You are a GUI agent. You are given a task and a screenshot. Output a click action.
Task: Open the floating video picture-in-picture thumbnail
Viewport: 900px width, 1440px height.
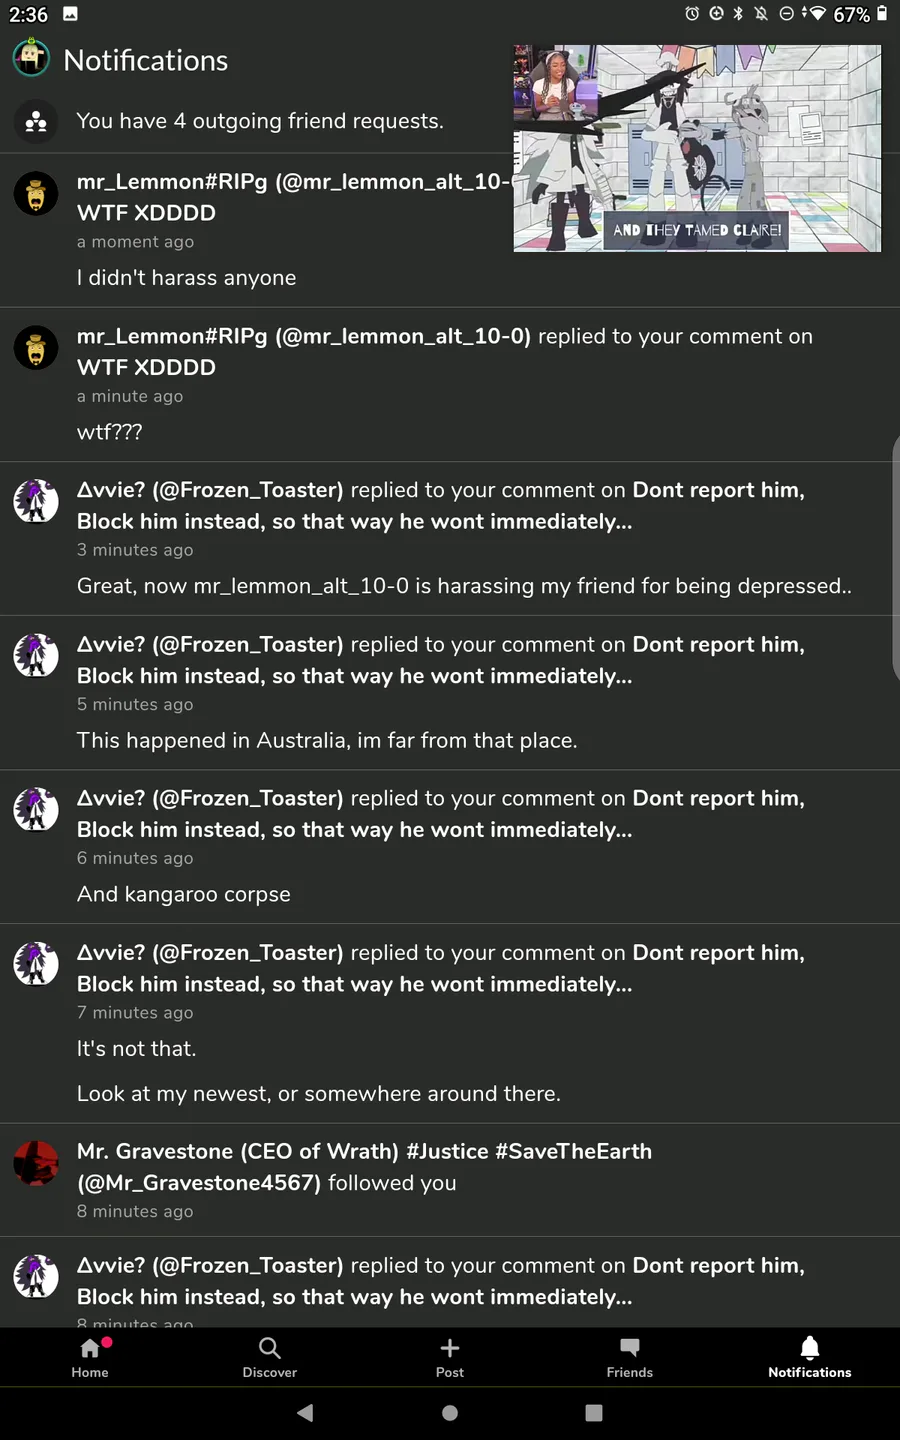coord(697,148)
